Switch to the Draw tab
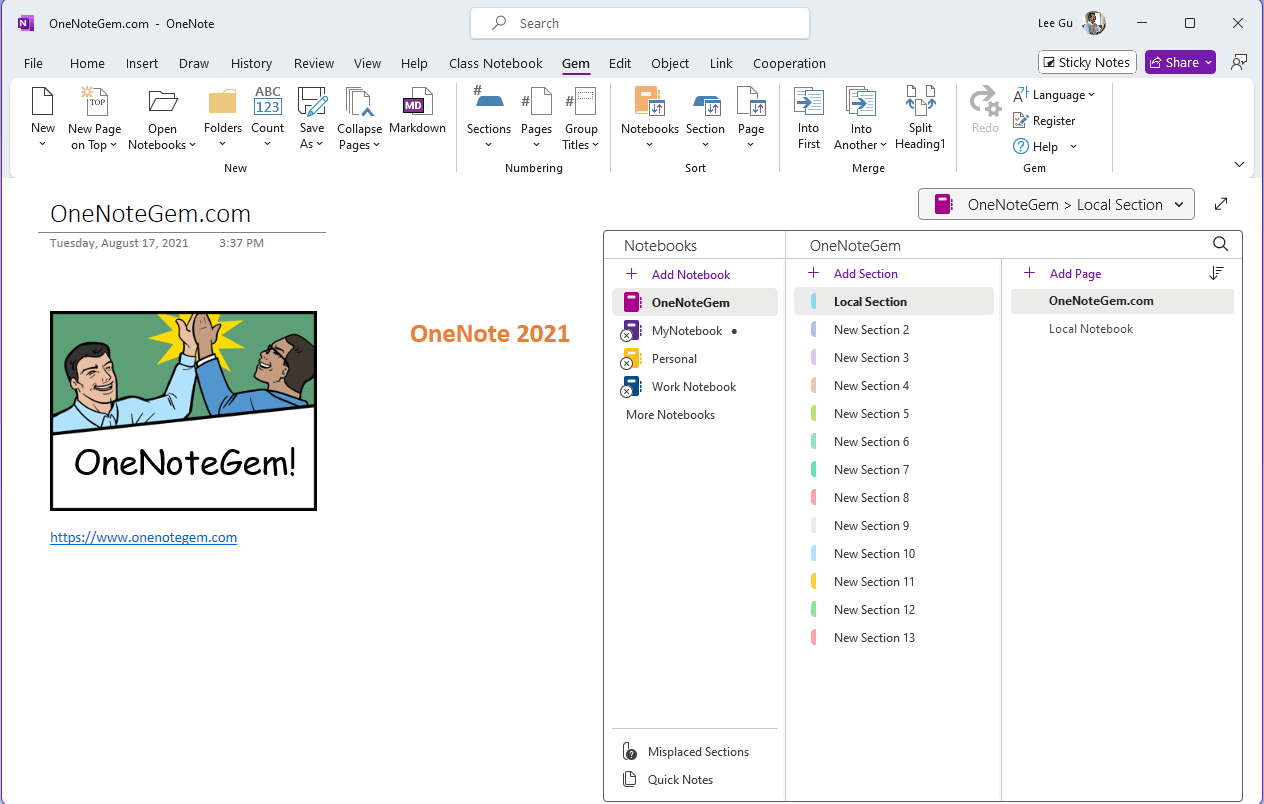This screenshot has width=1264, height=804. pyautogui.click(x=194, y=63)
